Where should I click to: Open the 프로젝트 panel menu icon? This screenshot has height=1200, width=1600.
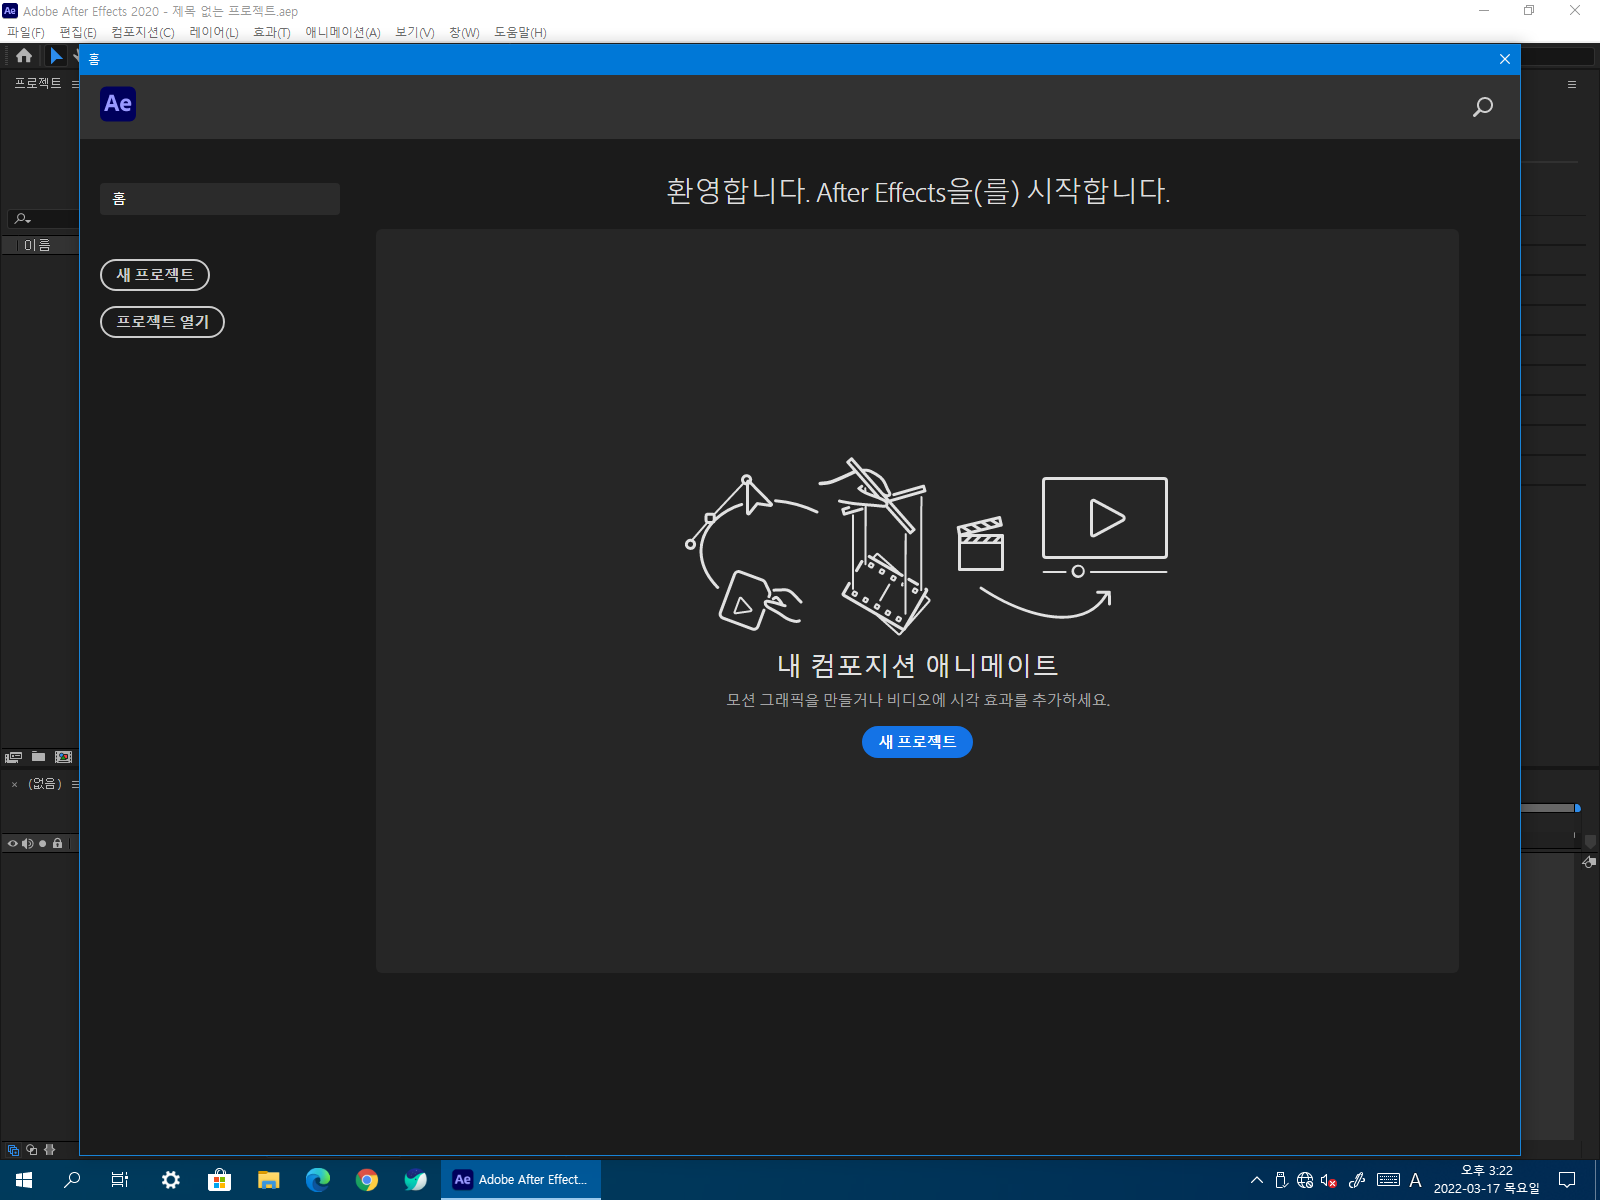[x=75, y=84]
